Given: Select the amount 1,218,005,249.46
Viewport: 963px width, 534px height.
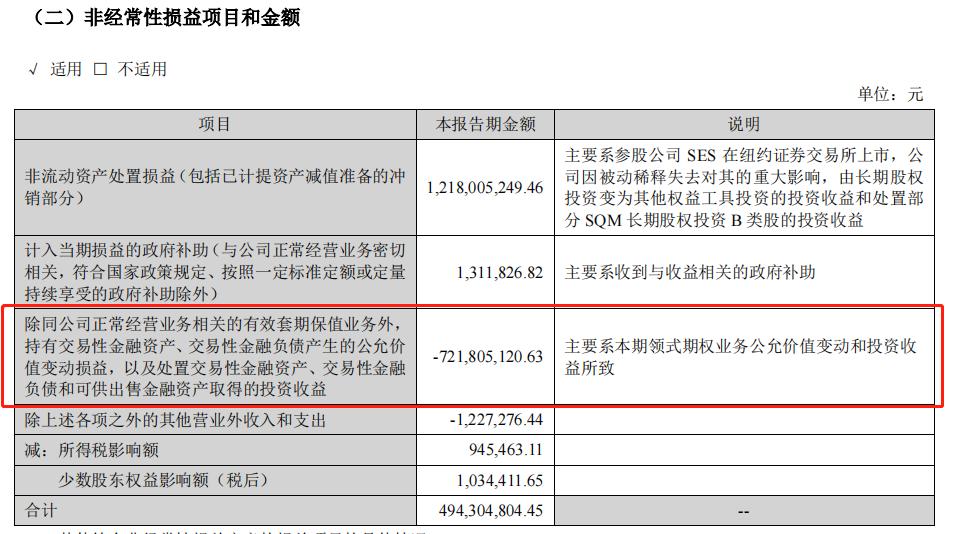Looking at the screenshot, I should click(485, 187).
